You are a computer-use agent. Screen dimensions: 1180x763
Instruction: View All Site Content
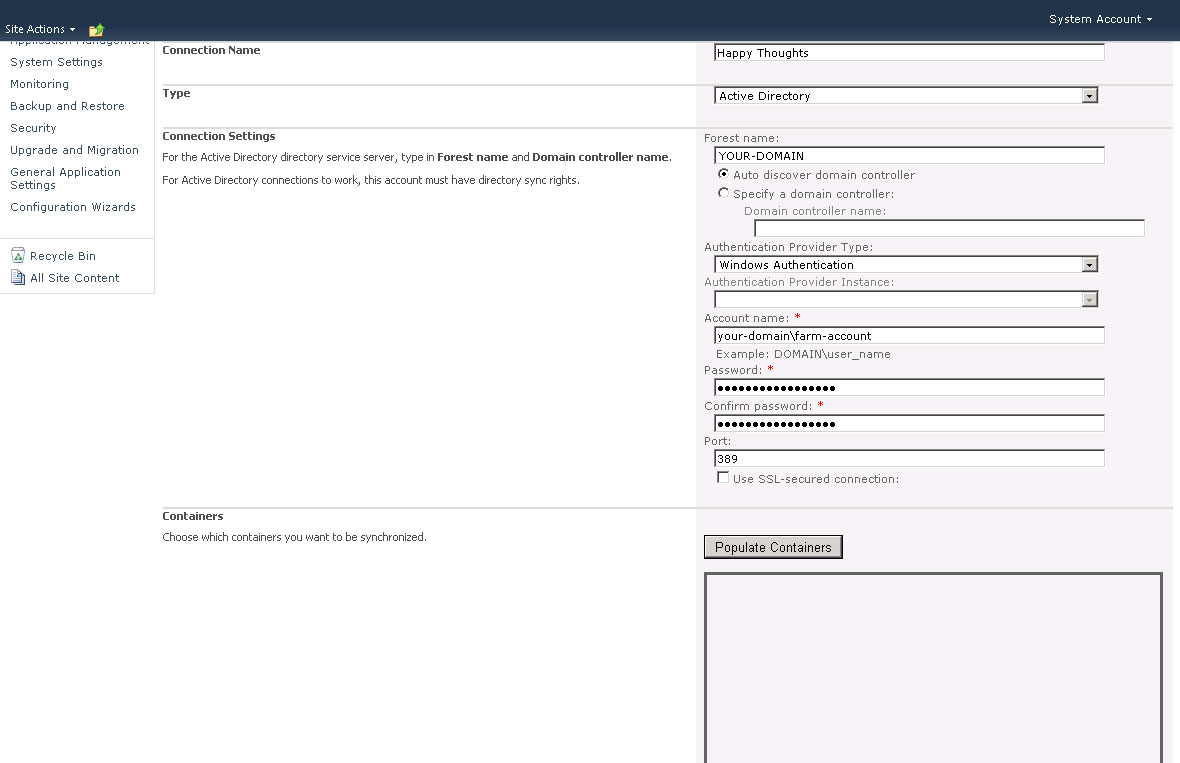point(75,278)
